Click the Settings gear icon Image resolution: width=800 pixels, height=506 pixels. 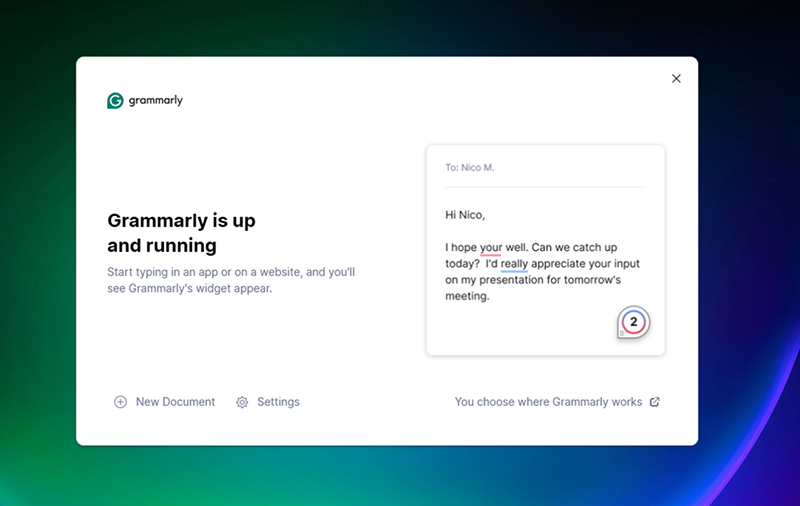[x=242, y=402]
